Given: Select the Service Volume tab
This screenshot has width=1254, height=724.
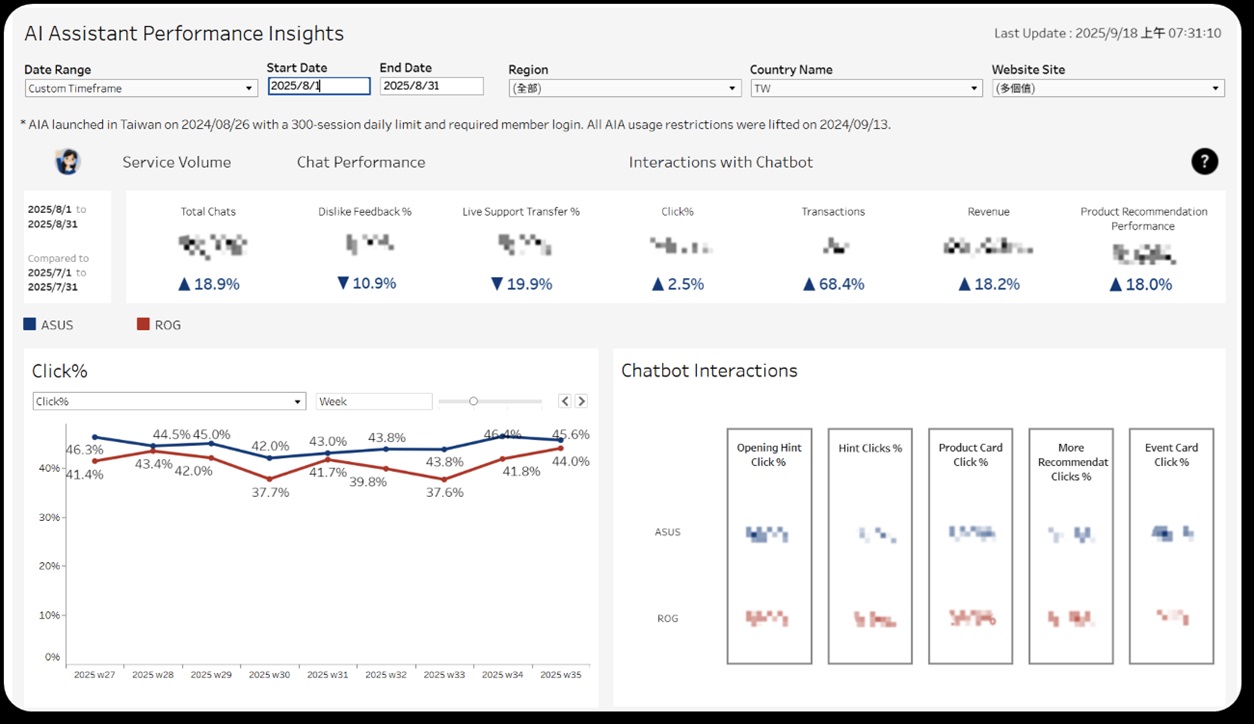Looking at the screenshot, I should (176, 162).
